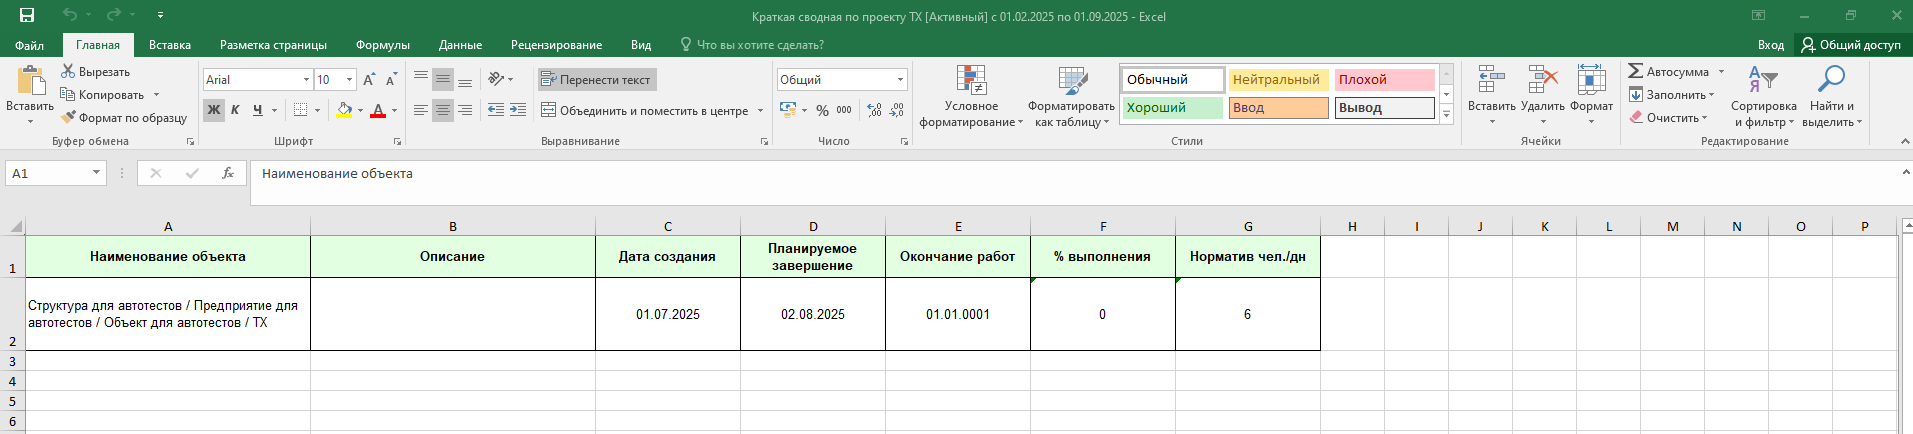Expand the cell styles gallery
This screenshot has width=1913, height=434.
(1446, 114)
